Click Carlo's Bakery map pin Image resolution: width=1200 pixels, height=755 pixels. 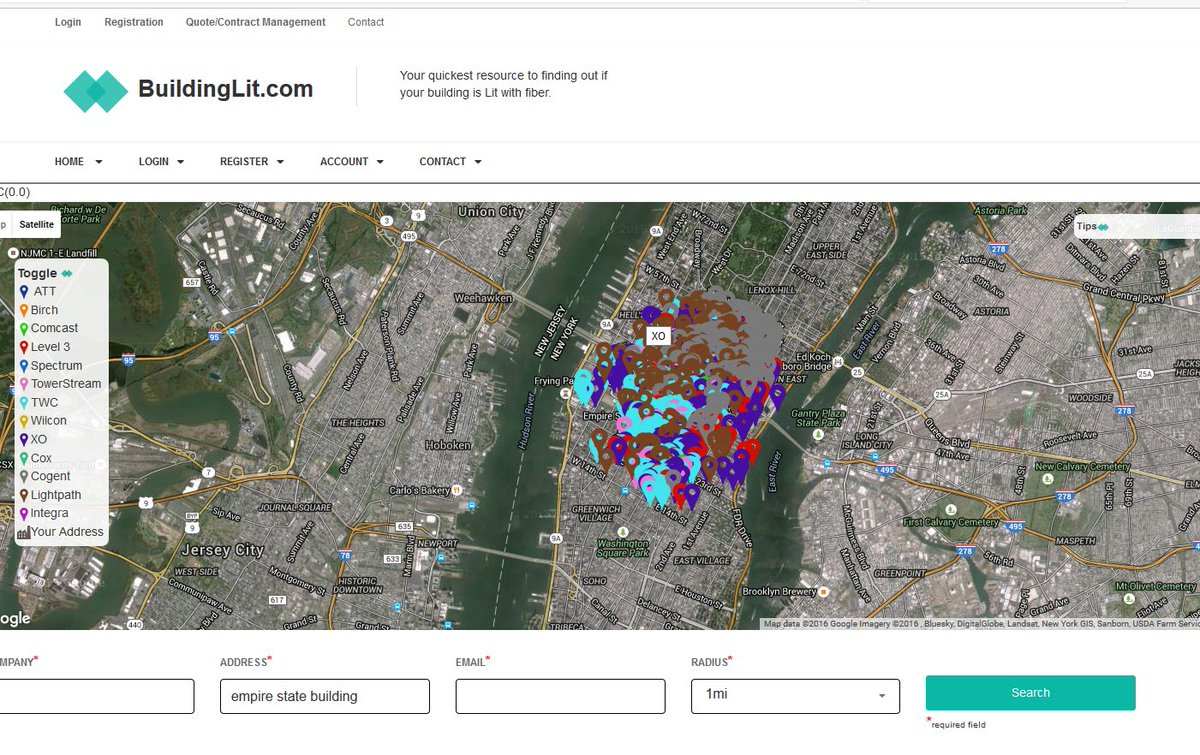click(x=456, y=490)
